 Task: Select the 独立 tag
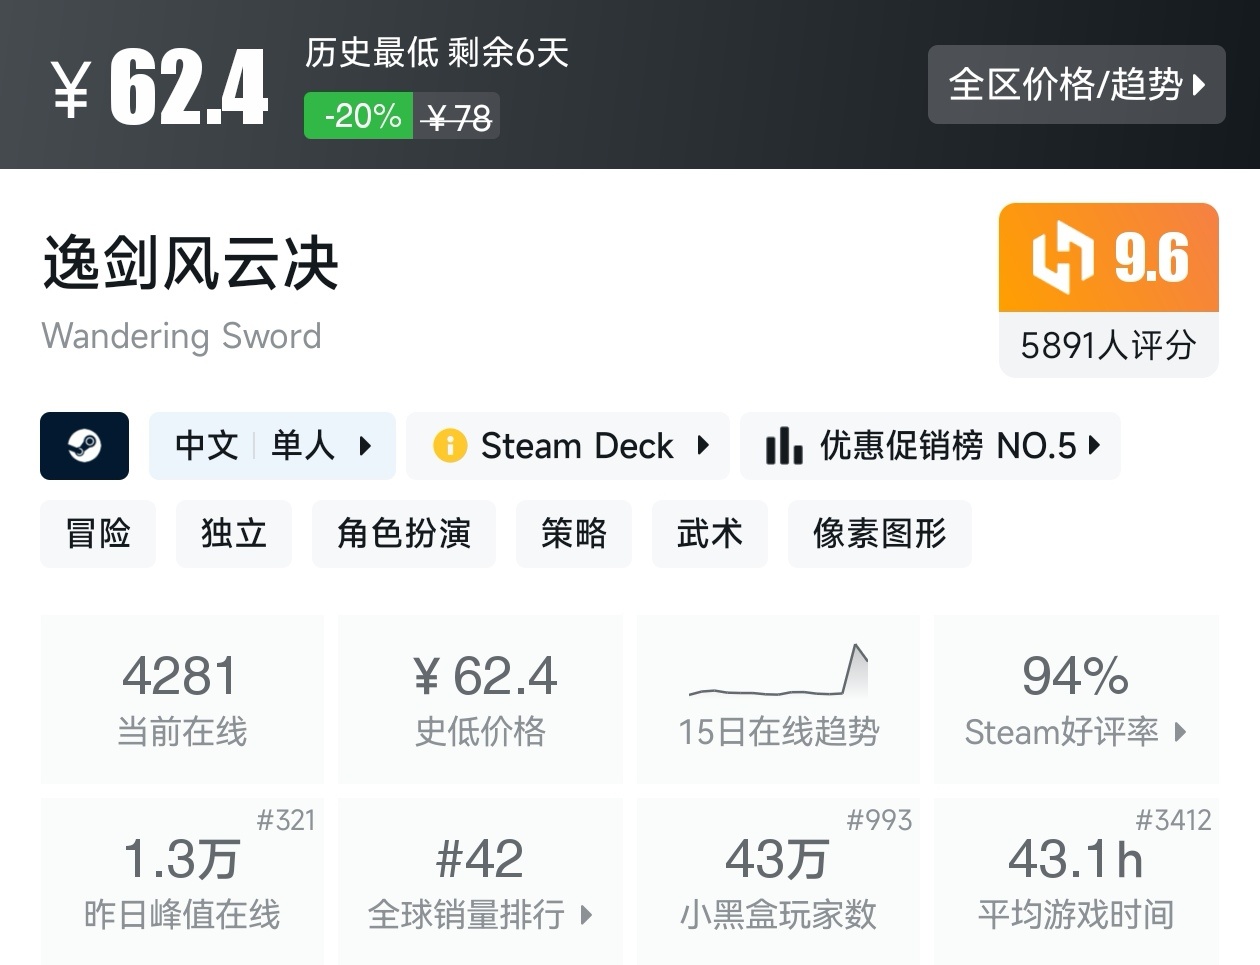point(234,534)
